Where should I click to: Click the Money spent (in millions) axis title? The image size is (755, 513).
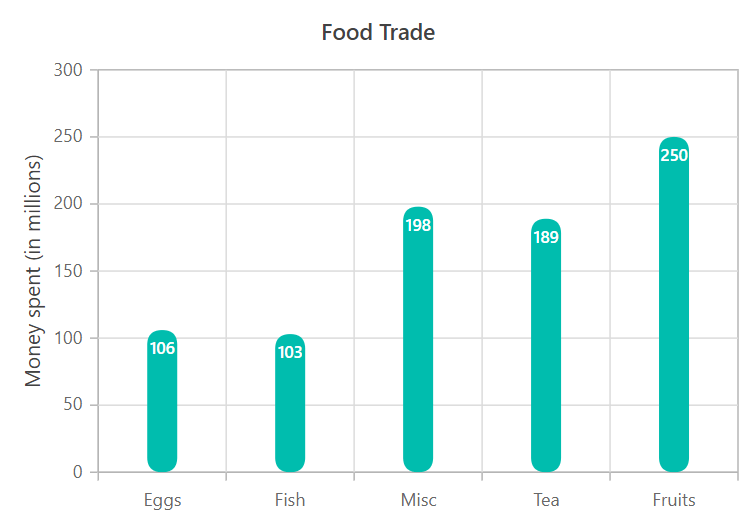point(34,271)
